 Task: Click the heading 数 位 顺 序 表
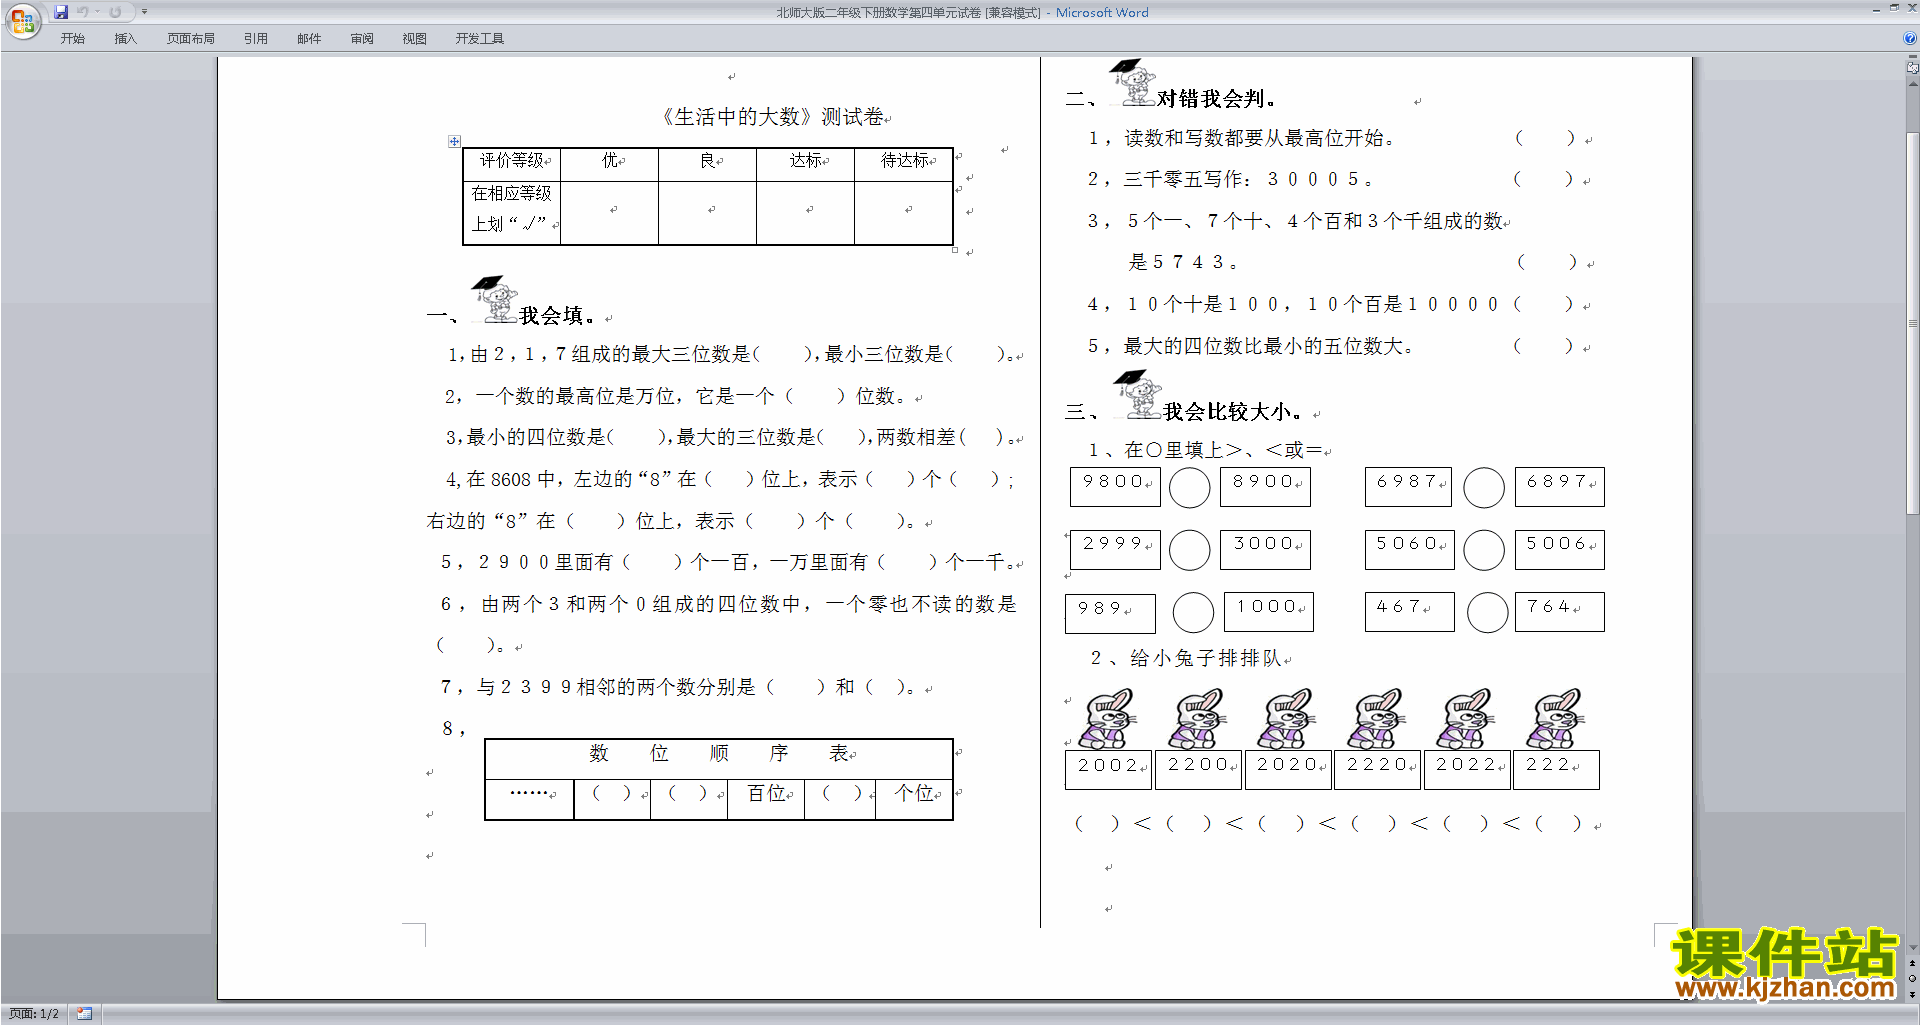point(719,753)
